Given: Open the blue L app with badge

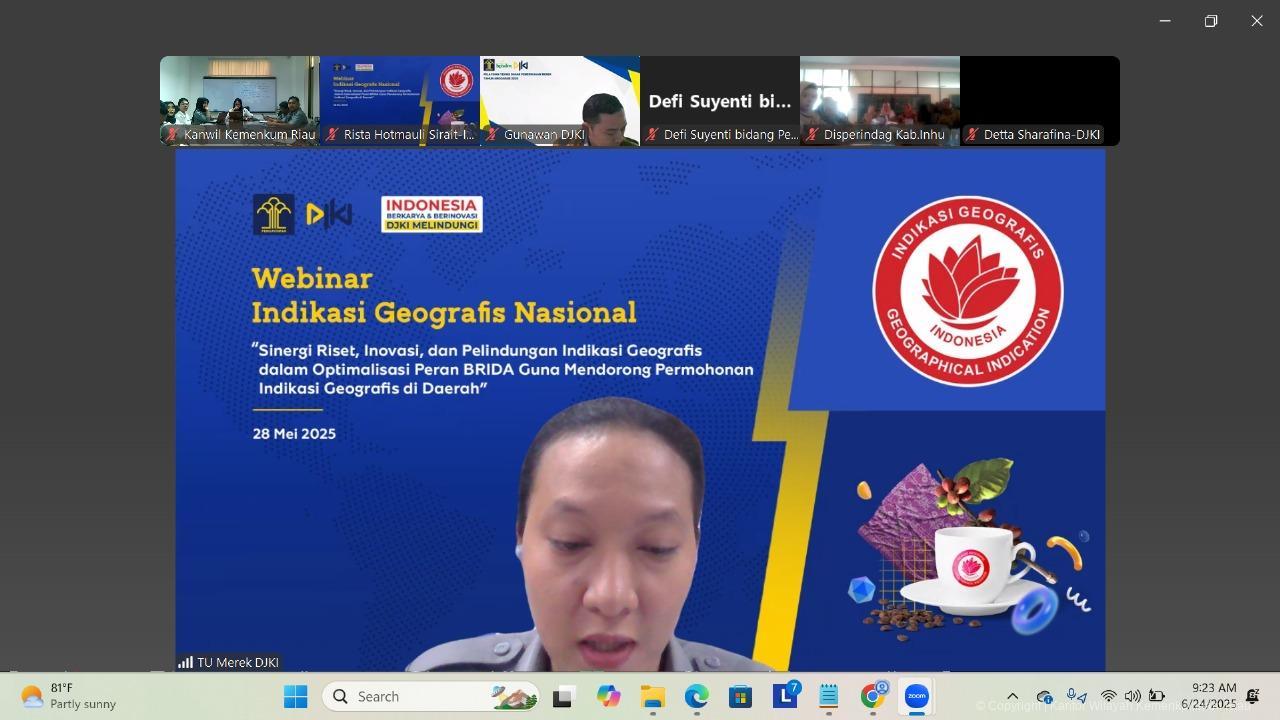Looking at the screenshot, I should pyautogui.click(x=785, y=696).
